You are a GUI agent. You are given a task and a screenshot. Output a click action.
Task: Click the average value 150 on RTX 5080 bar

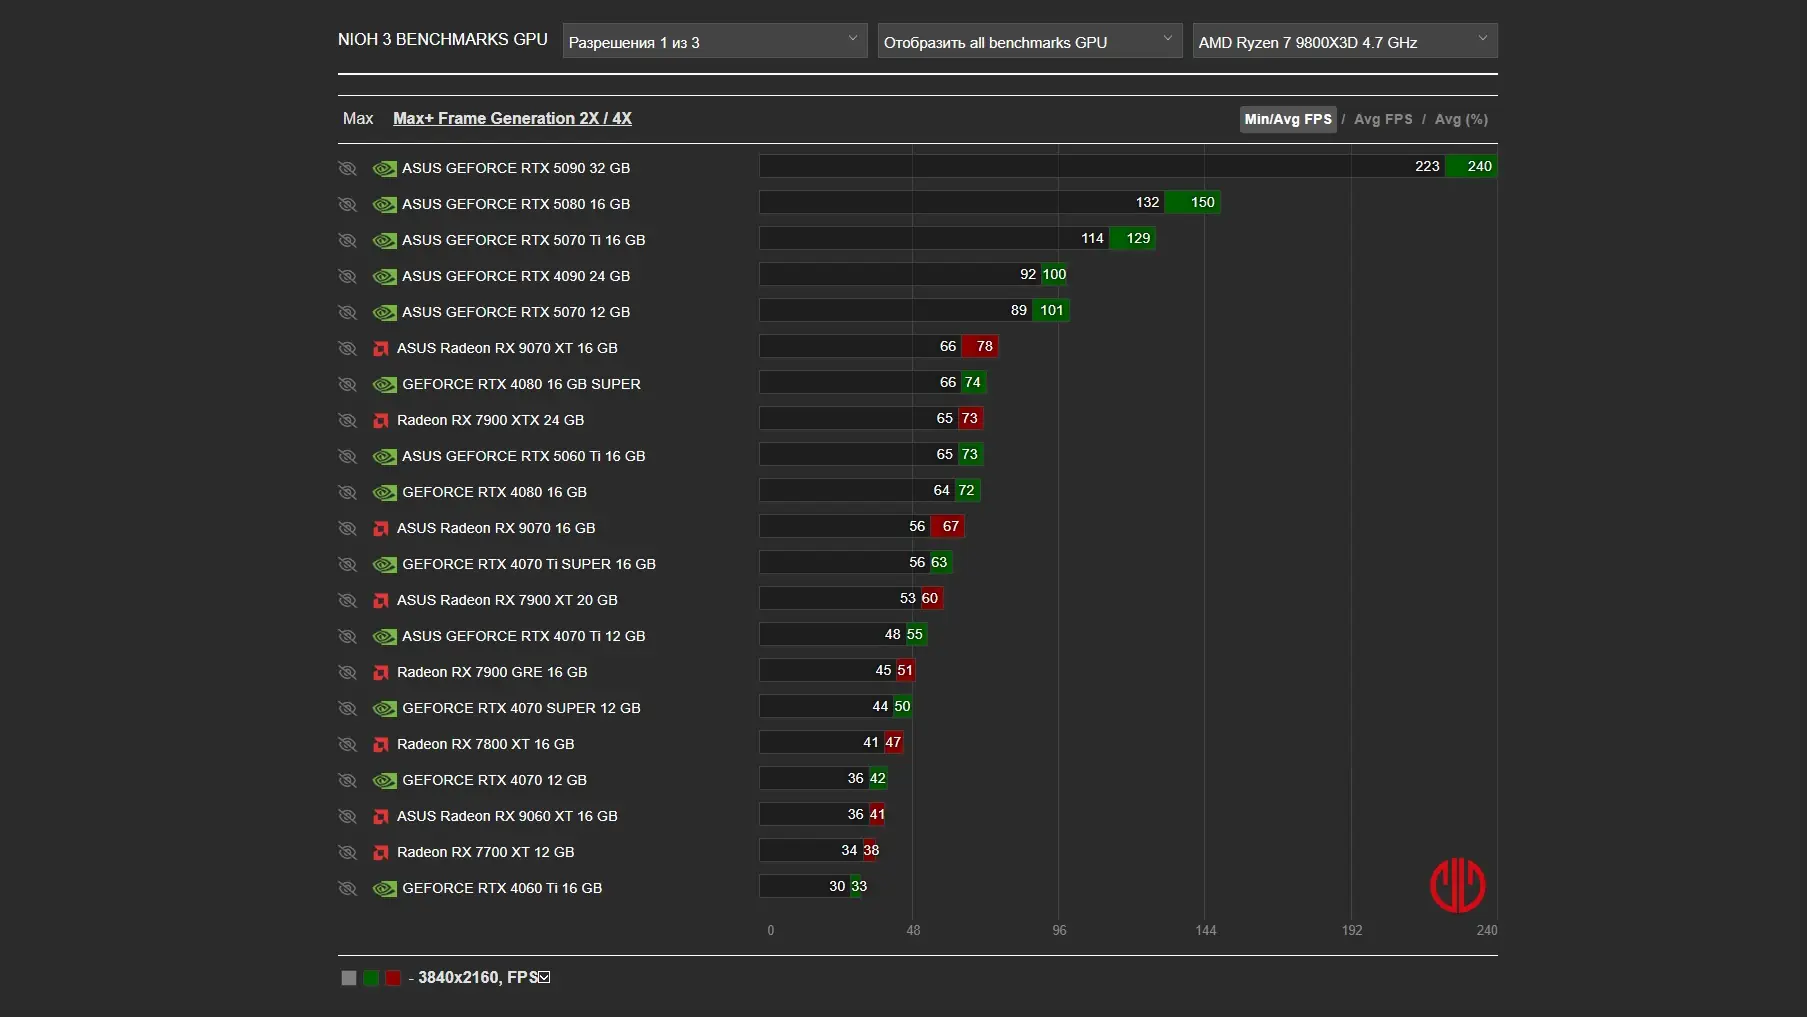[1203, 202]
